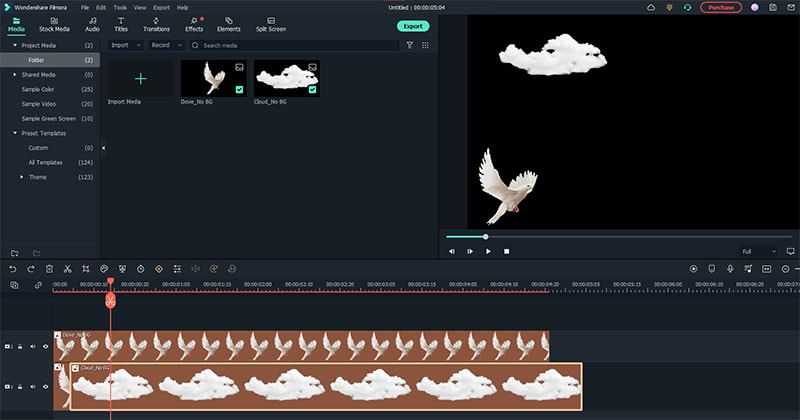Screen dimensions: 800x420
Task: Click the Purchase button
Action: click(721, 8)
